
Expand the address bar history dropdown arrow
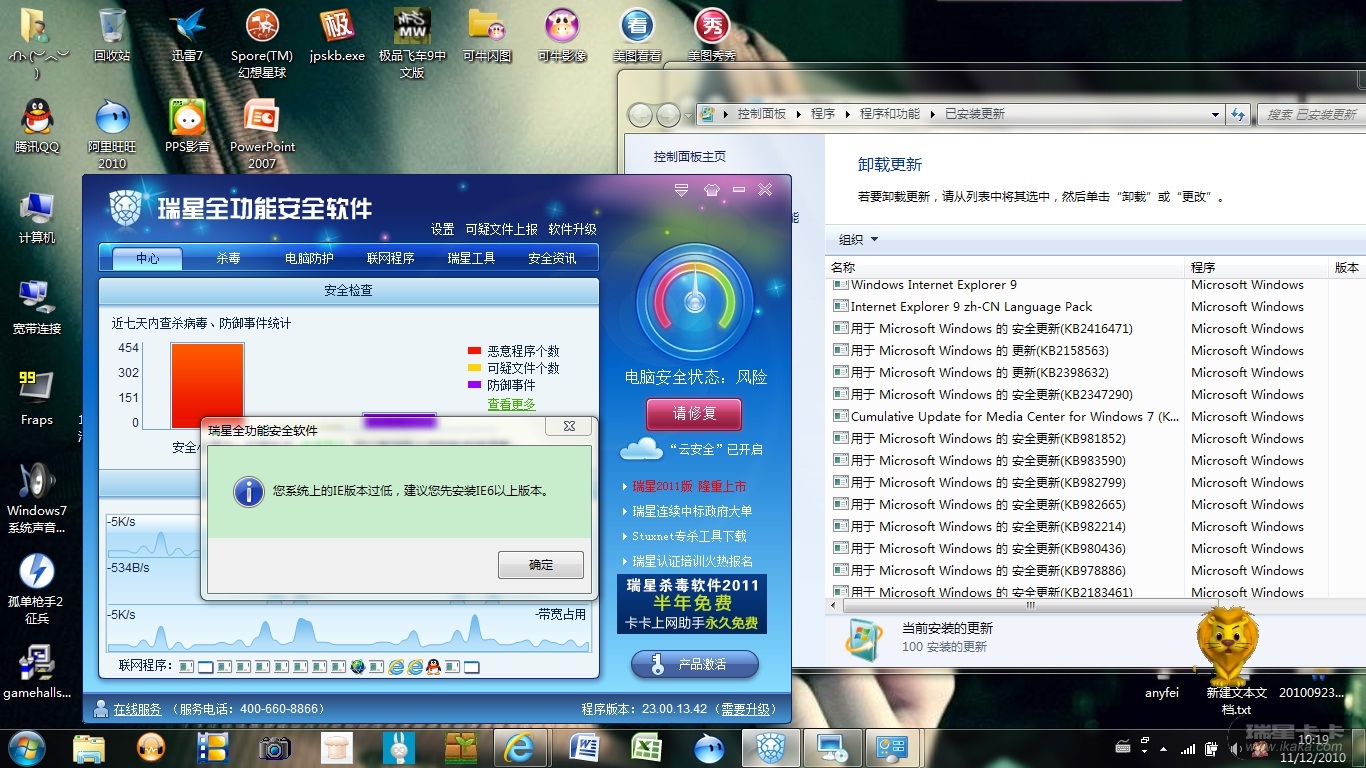tap(1215, 114)
